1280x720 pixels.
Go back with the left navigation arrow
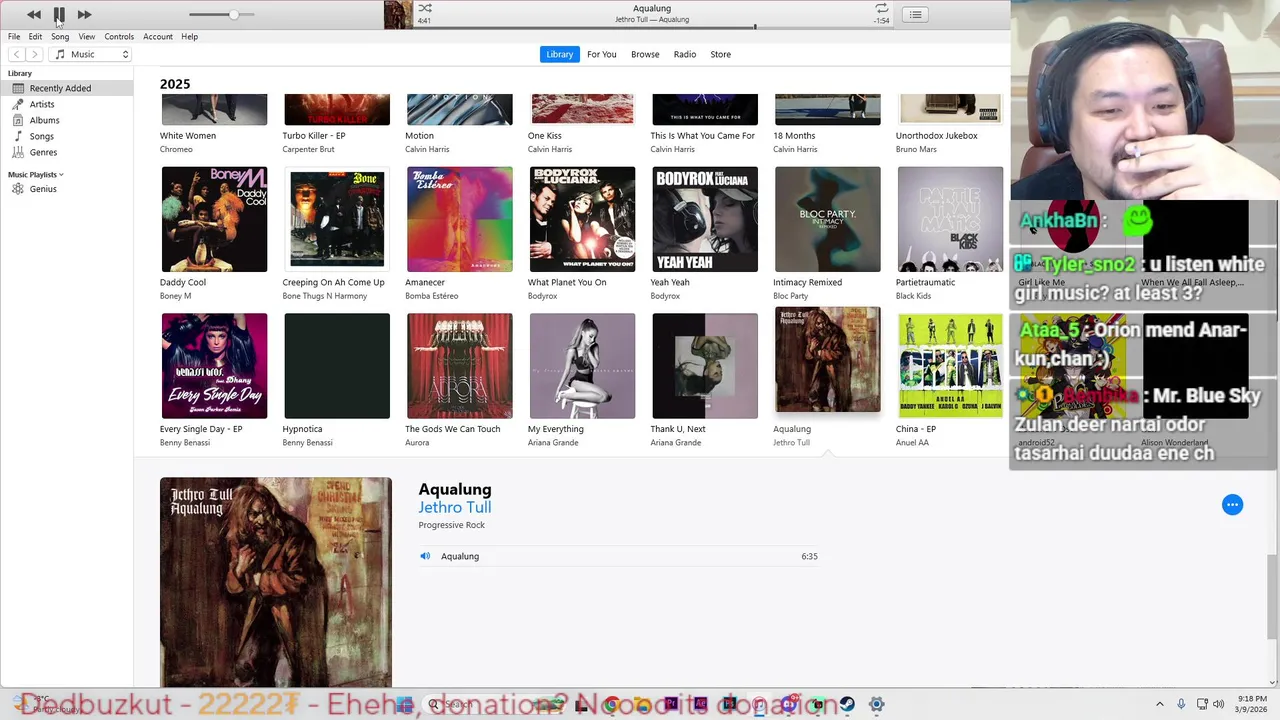click(17, 54)
